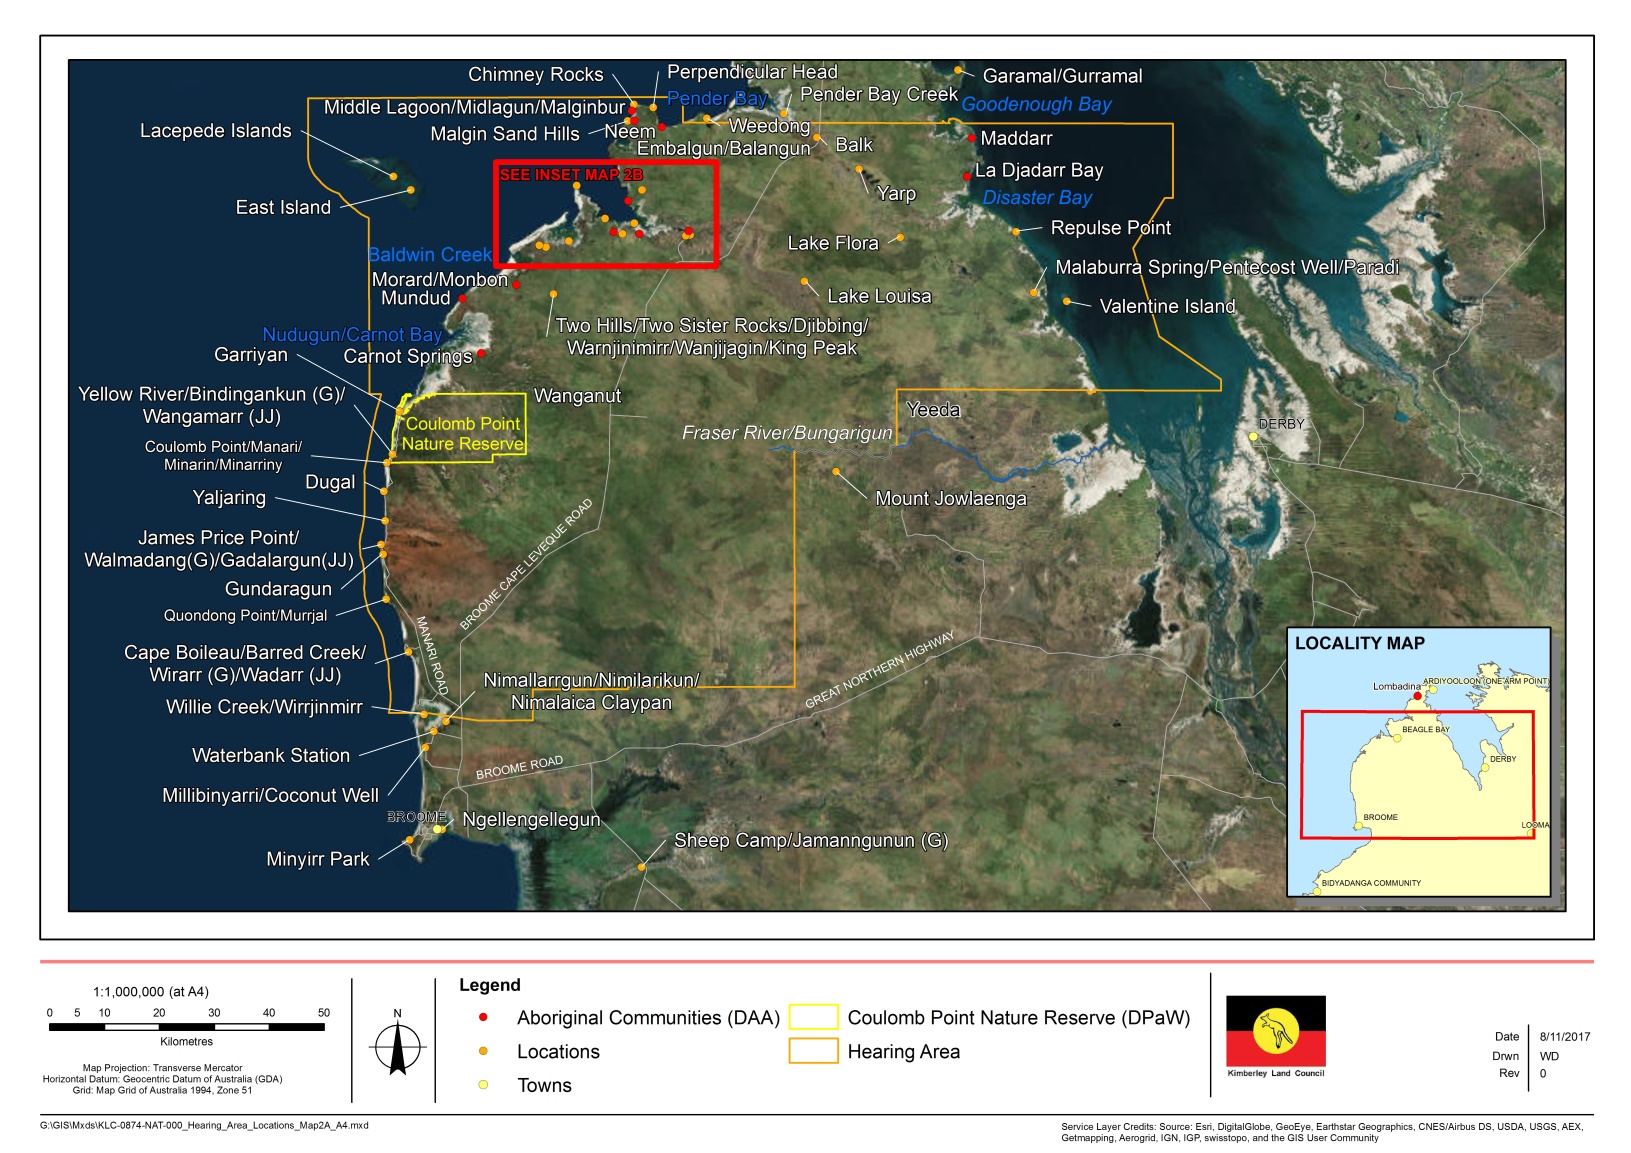Click the 'Carnot Springs' label
The width and height of the screenshot is (1631, 1153).
pos(408,357)
